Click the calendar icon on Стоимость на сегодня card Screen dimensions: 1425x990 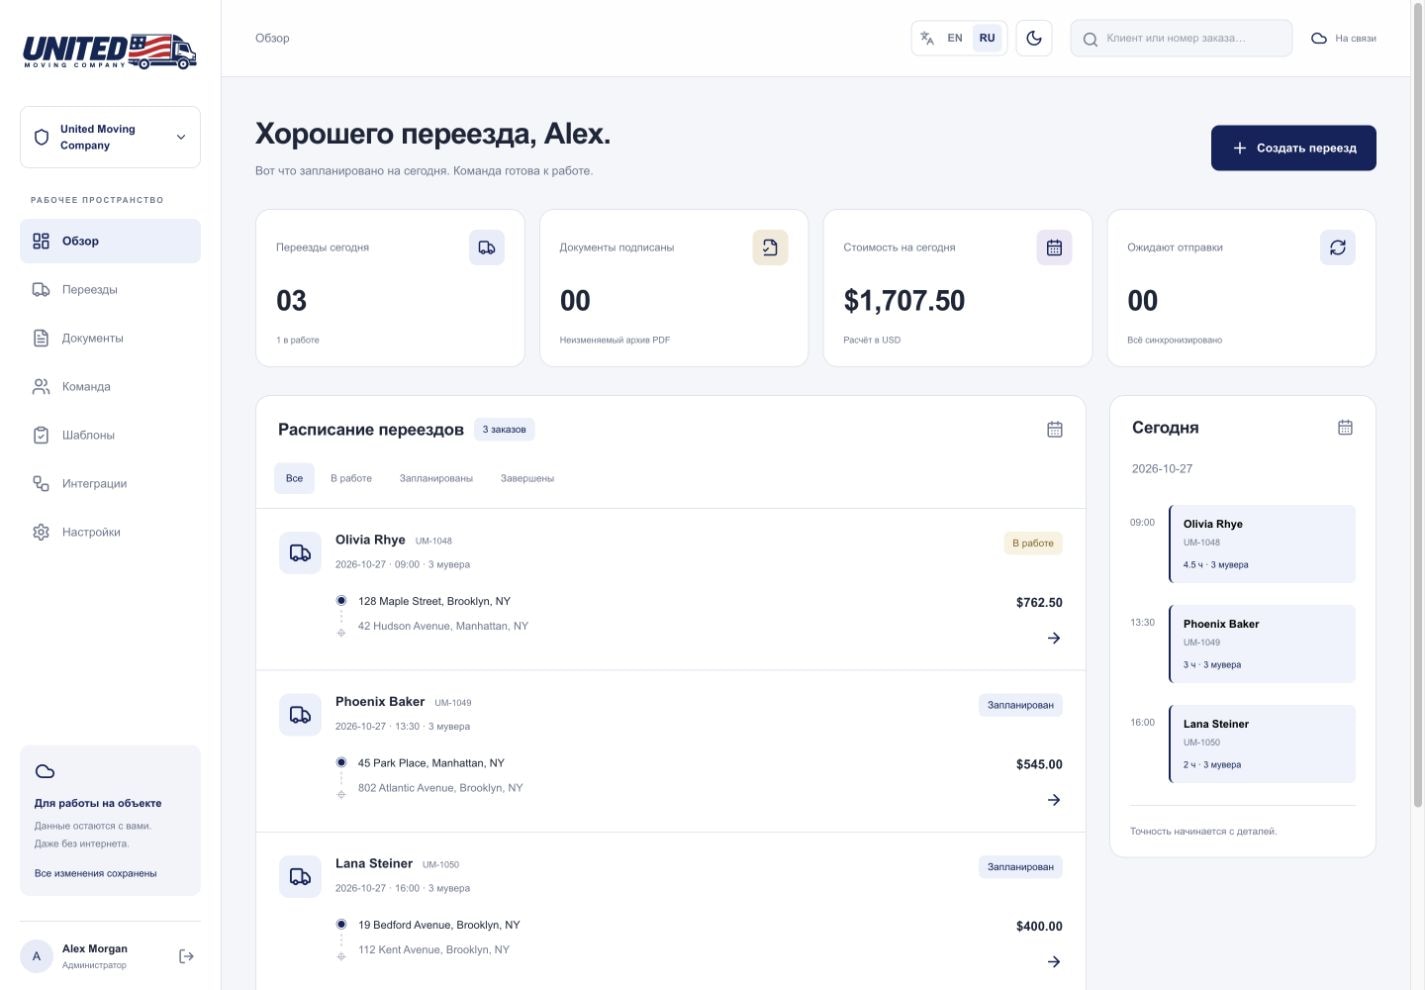point(1054,247)
